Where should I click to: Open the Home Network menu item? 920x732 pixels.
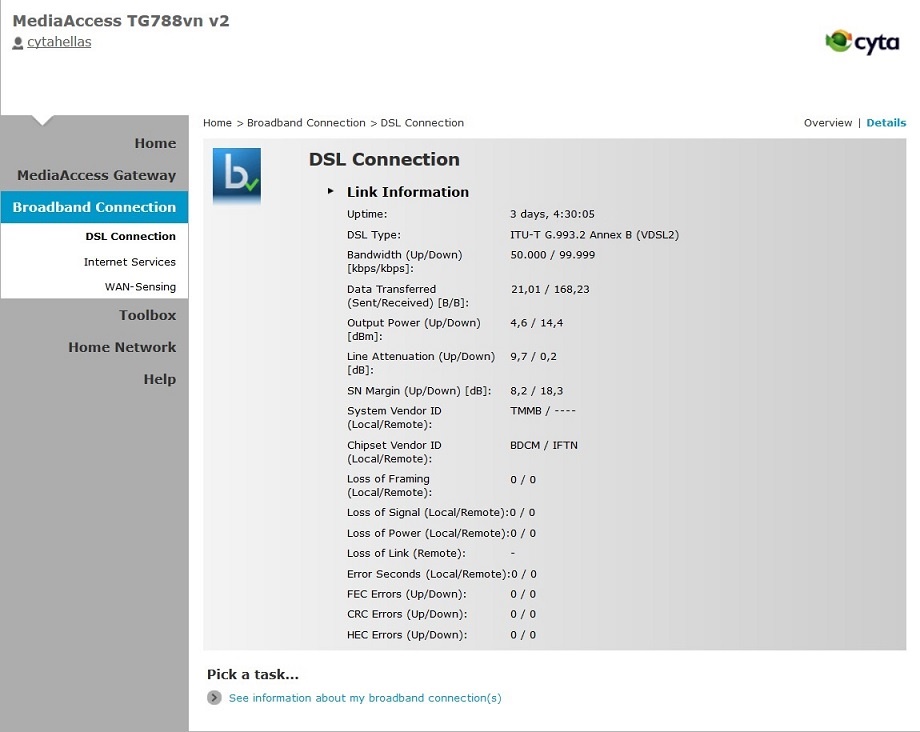pos(122,347)
